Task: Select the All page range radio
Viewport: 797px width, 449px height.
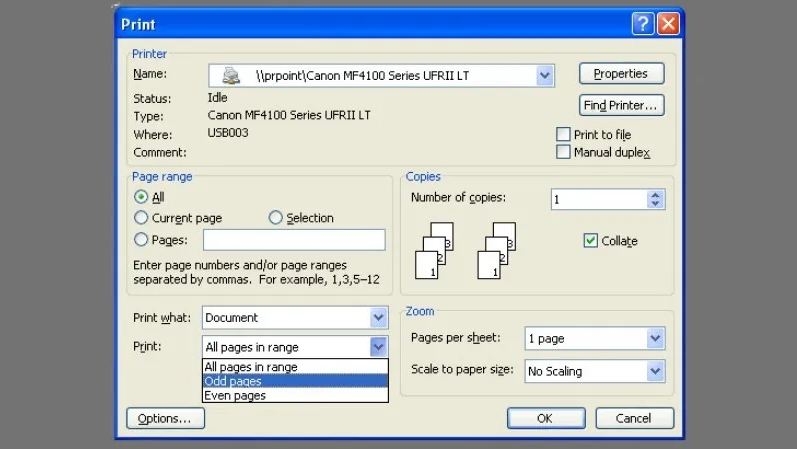Action: click(141, 197)
